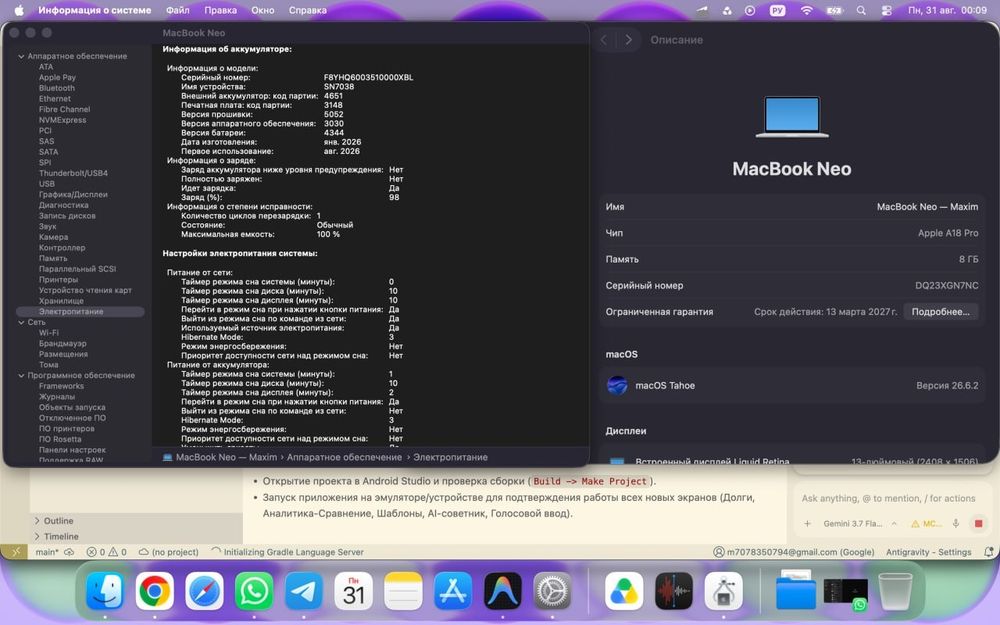
Task: Click the battery charging icon in menu bar
Action: point(834,10)
